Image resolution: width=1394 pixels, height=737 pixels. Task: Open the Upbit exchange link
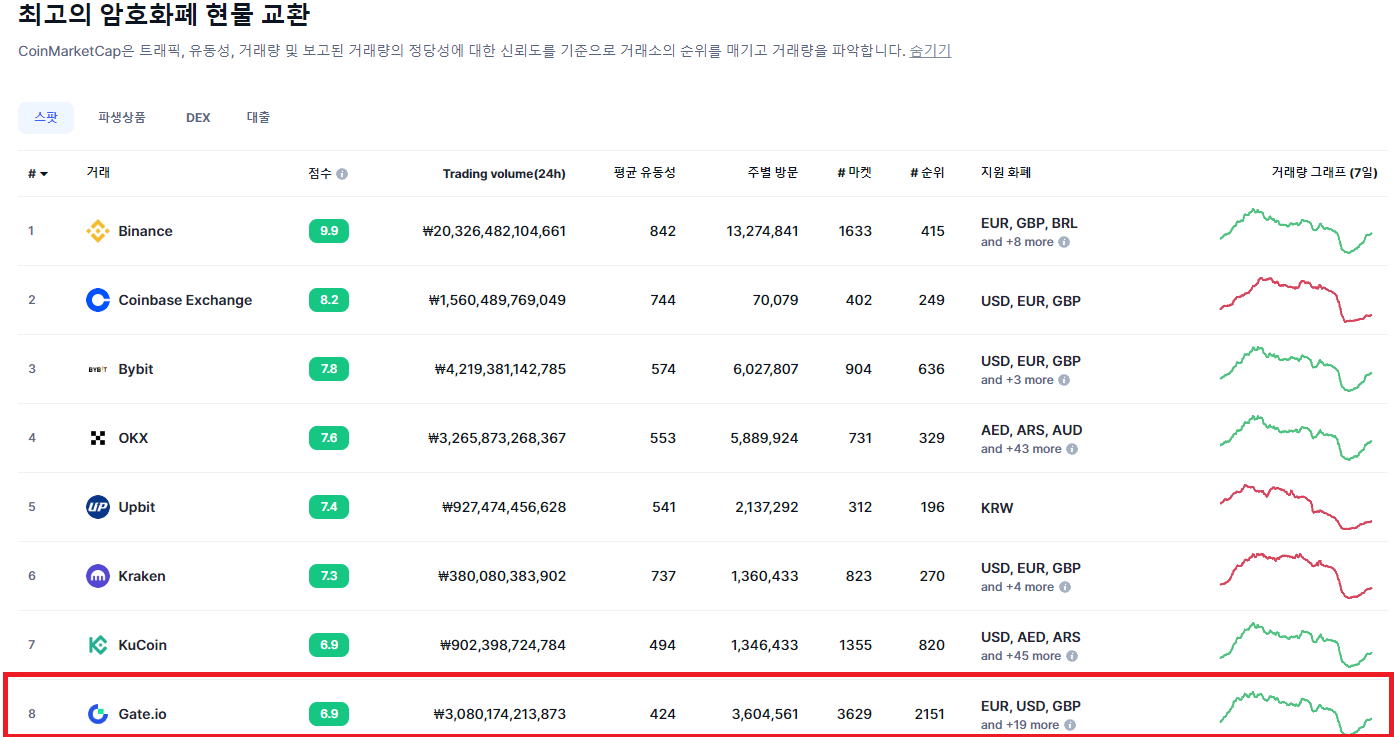[137, 507]
